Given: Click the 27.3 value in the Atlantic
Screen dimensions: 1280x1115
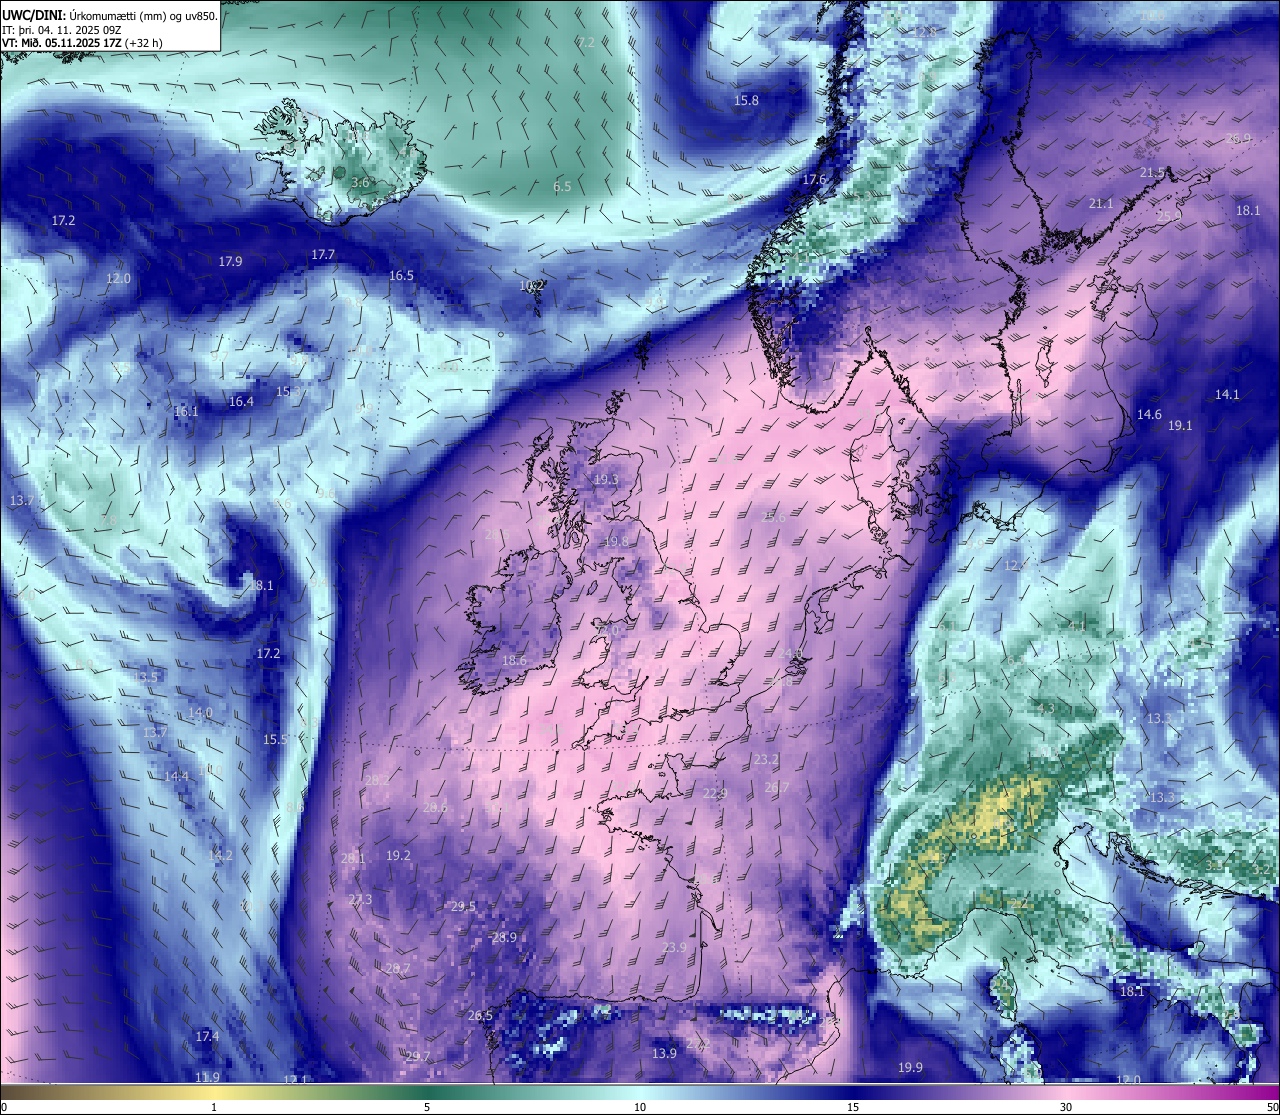Looking at the screenshot, I should (360, 899).
